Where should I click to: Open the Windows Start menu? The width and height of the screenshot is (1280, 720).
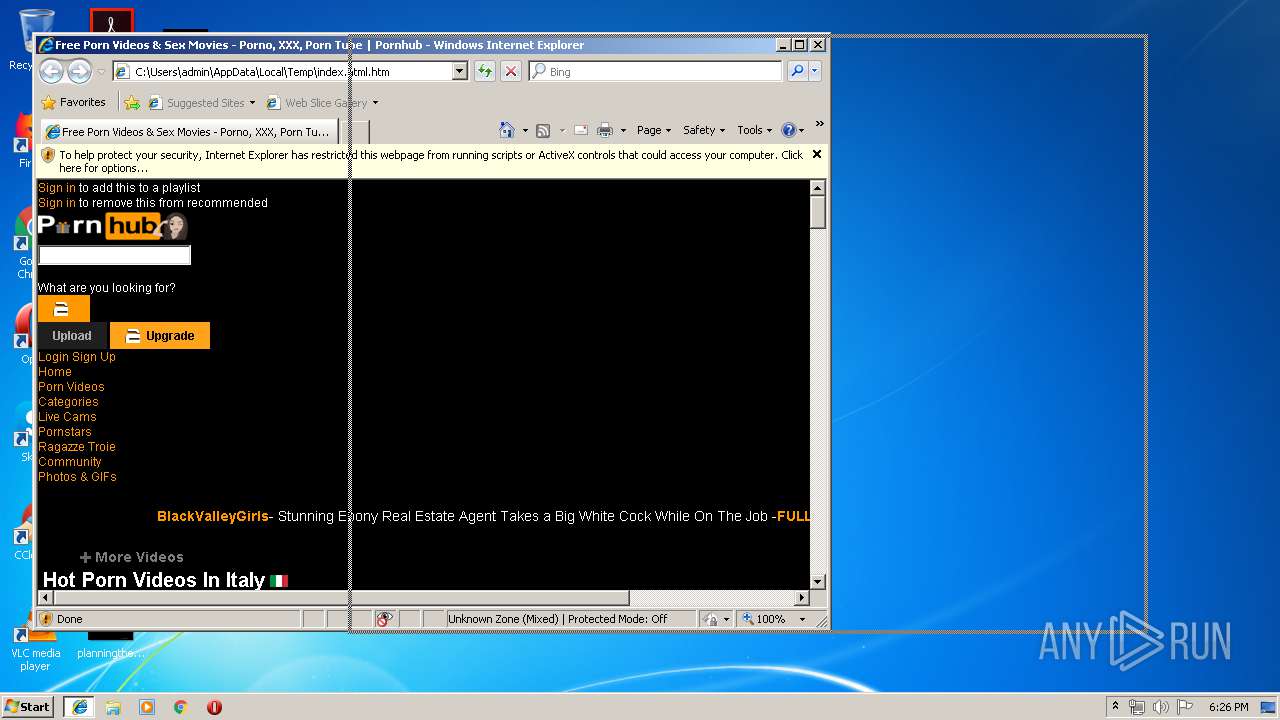pyautogui.click(x=28, y=707)
